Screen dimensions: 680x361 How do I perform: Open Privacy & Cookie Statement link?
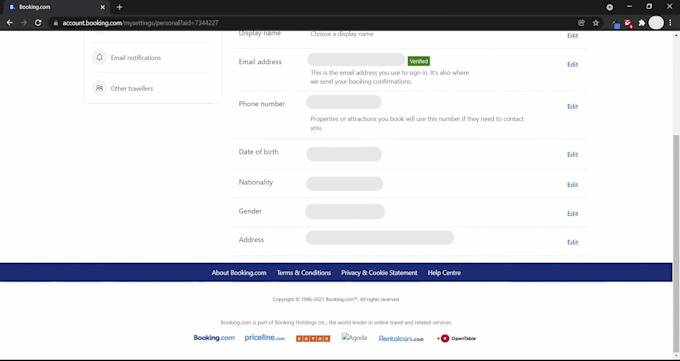379,272
